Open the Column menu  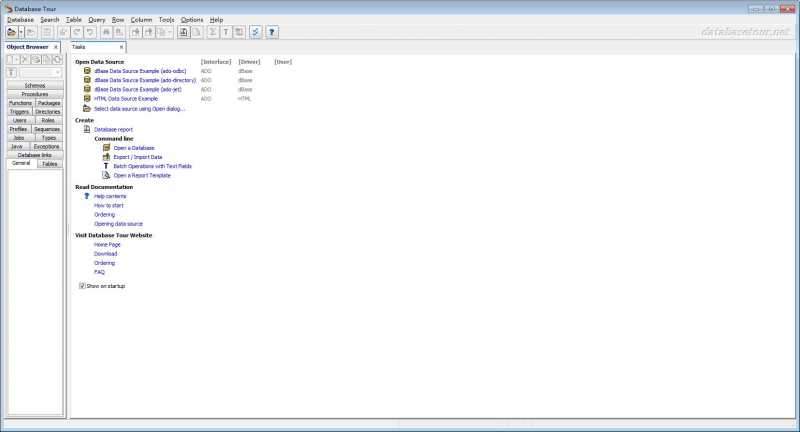coord(141,20)
